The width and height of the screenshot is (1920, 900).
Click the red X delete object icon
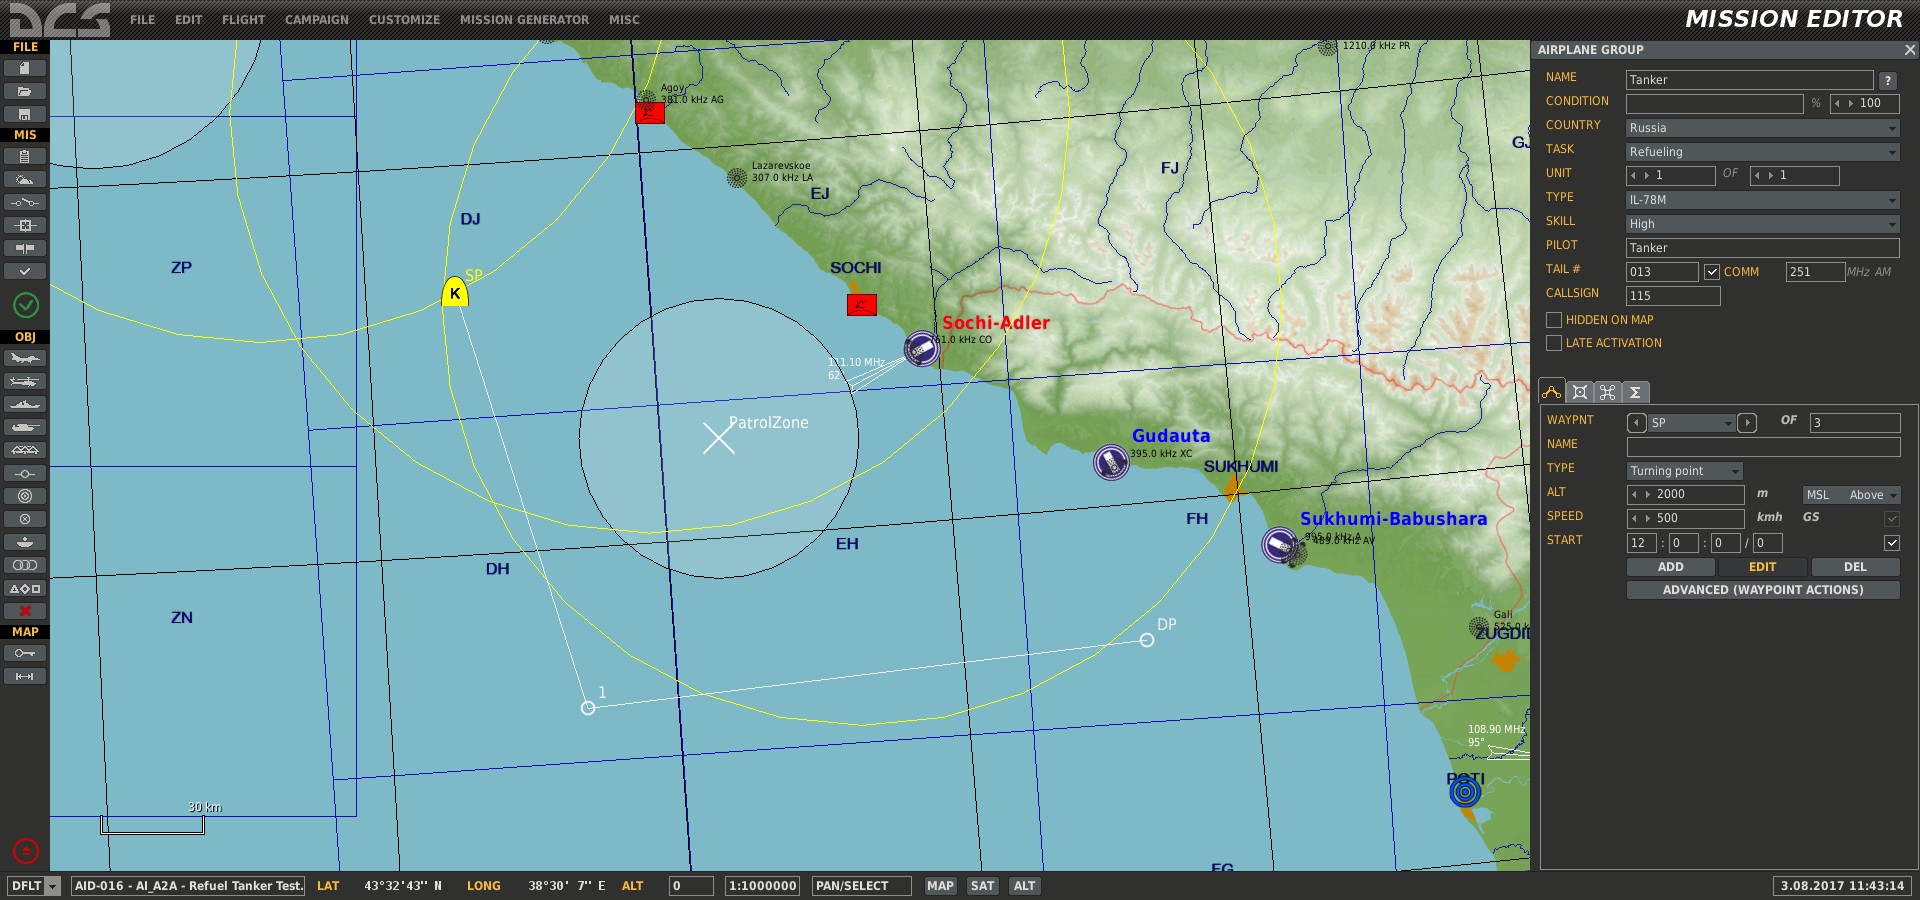25,611
